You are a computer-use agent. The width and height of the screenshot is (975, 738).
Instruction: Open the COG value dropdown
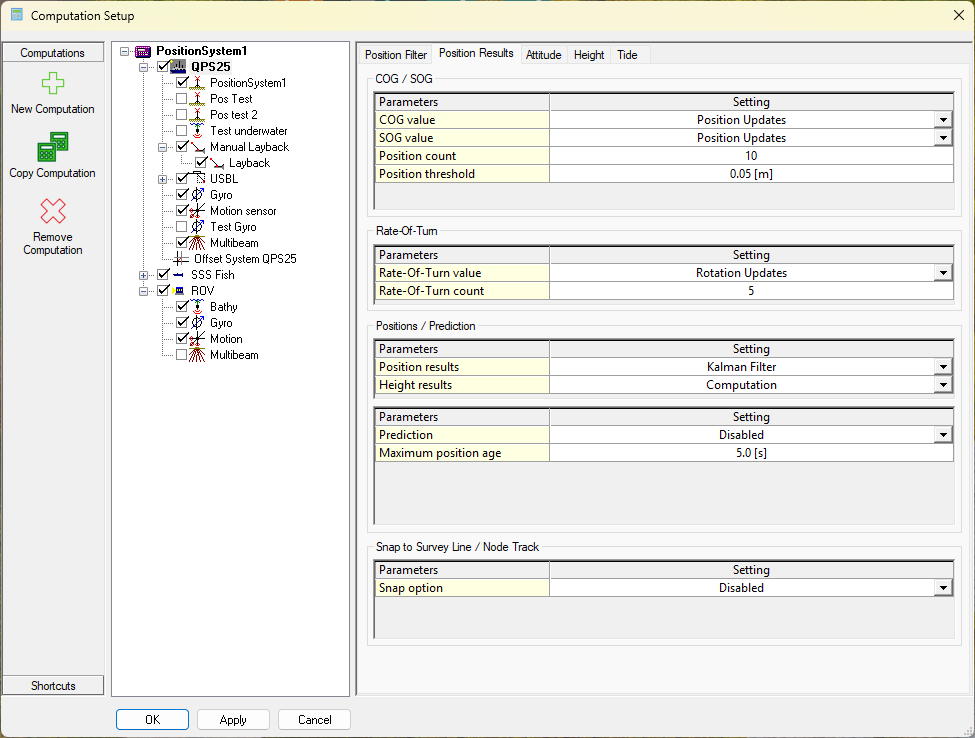[942, 120]
